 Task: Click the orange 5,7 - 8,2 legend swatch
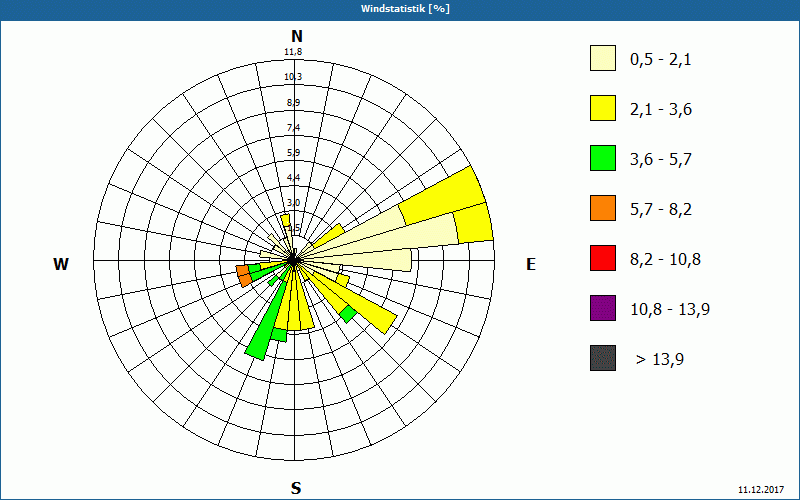coord(603,208)
